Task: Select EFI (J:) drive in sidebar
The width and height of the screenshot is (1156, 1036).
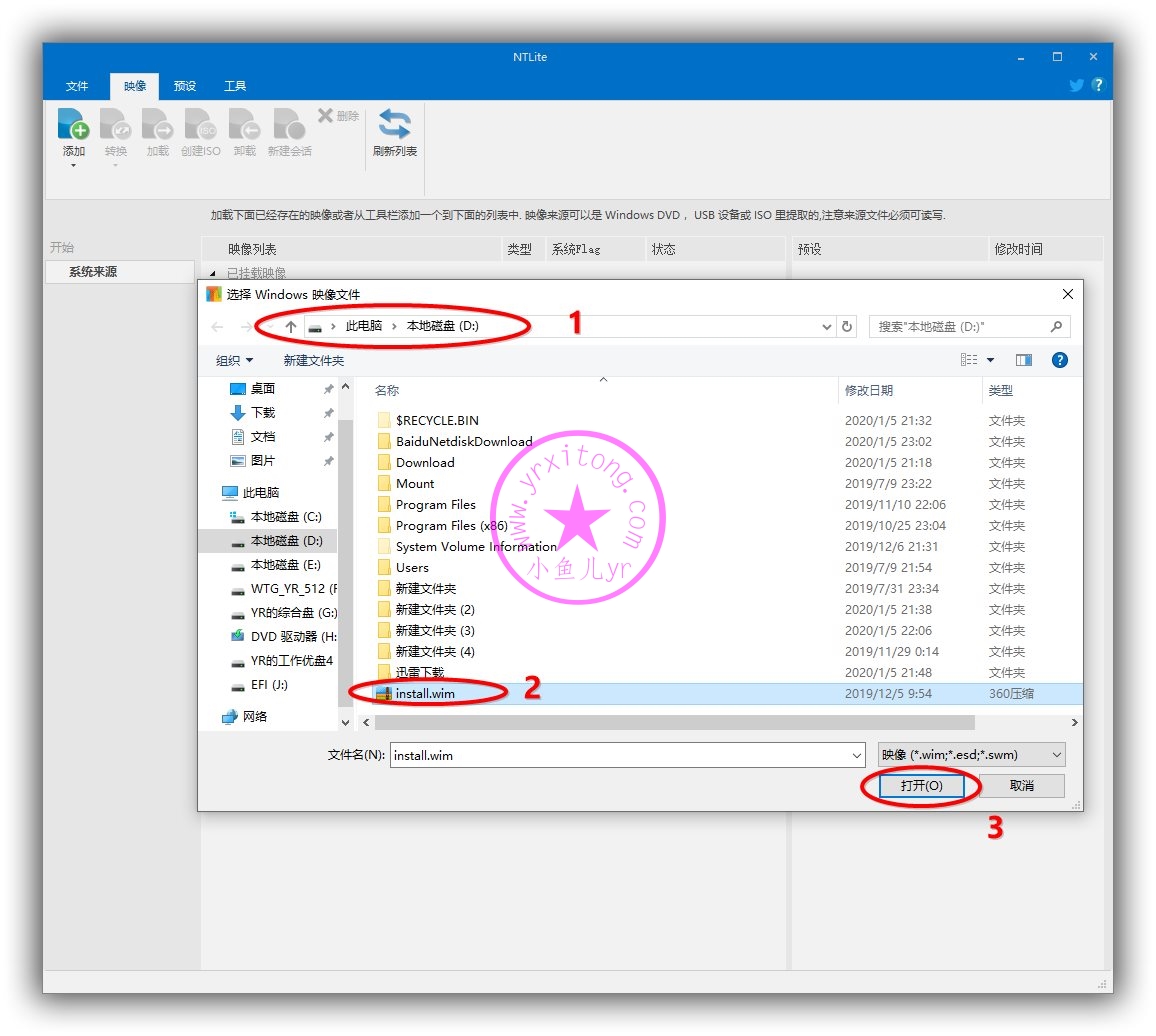Action: click(260, 685)
